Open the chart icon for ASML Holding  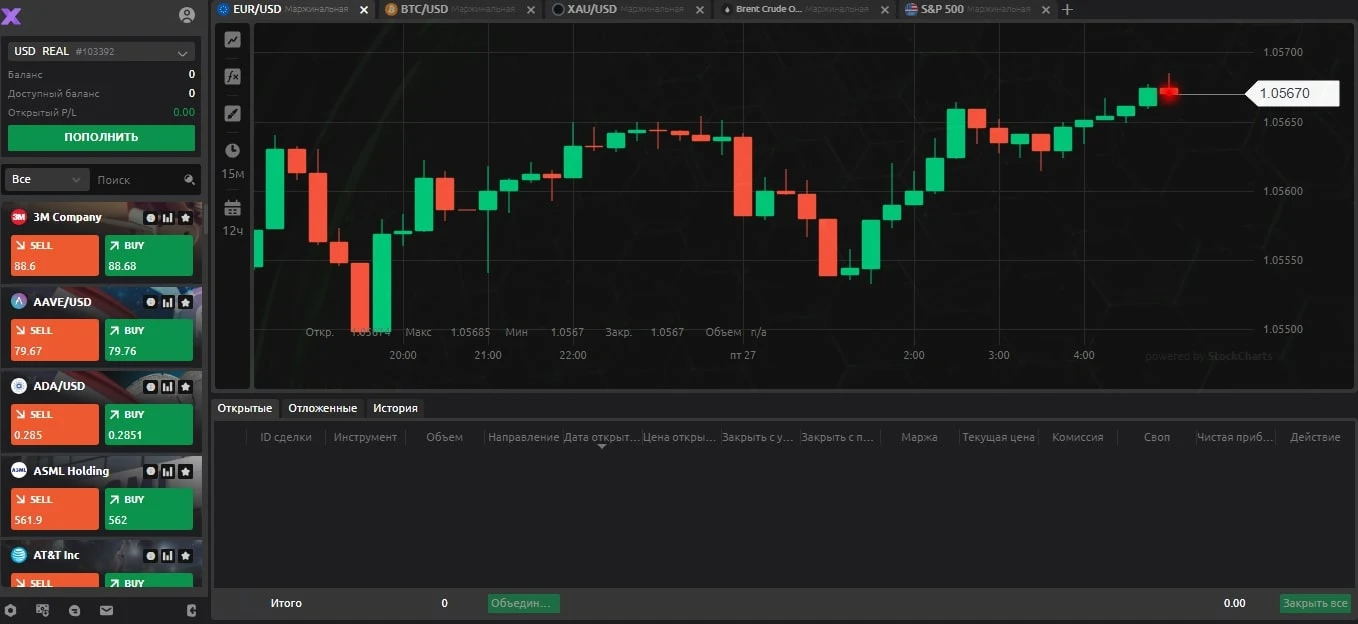click(x=168, y=471)
